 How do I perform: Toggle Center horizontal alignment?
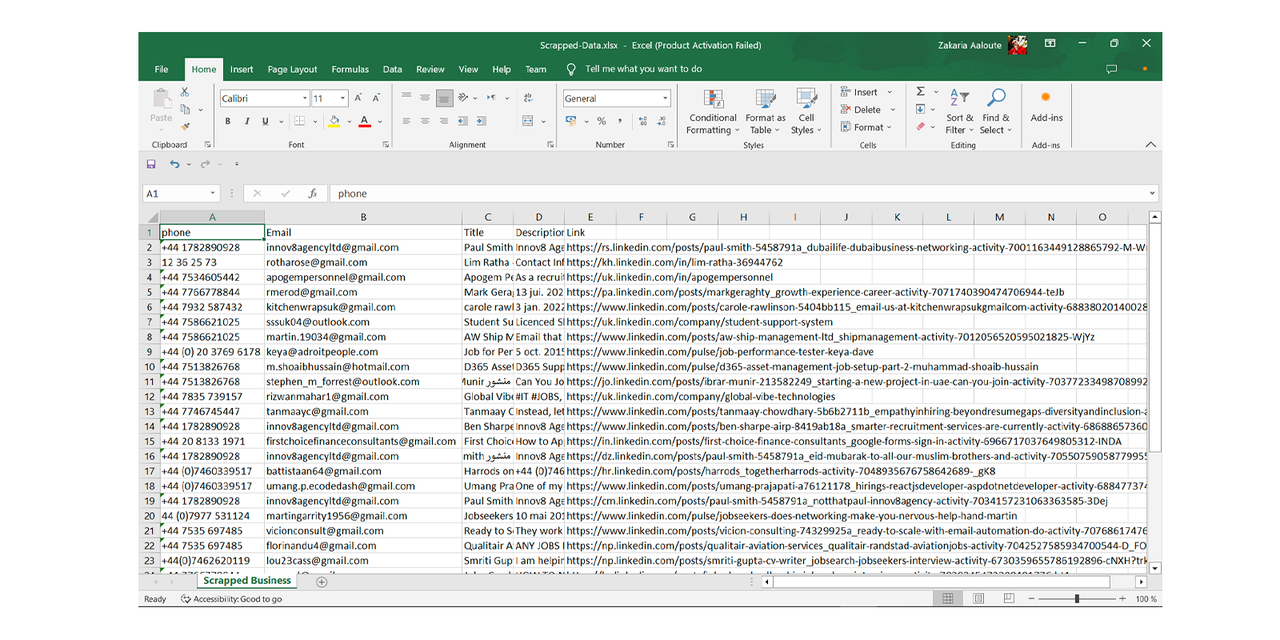[425, 121]
